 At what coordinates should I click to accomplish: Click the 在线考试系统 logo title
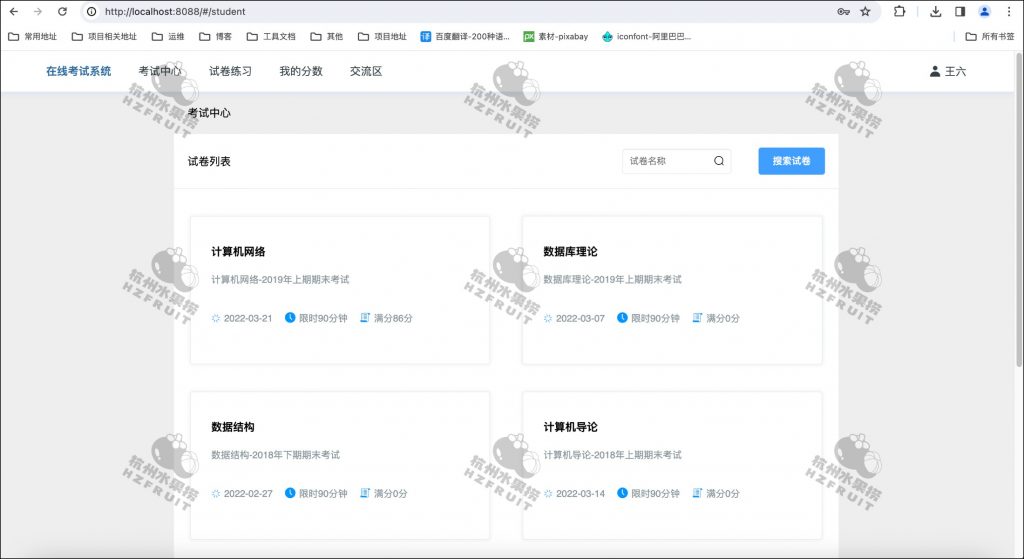tap(78, 71)
